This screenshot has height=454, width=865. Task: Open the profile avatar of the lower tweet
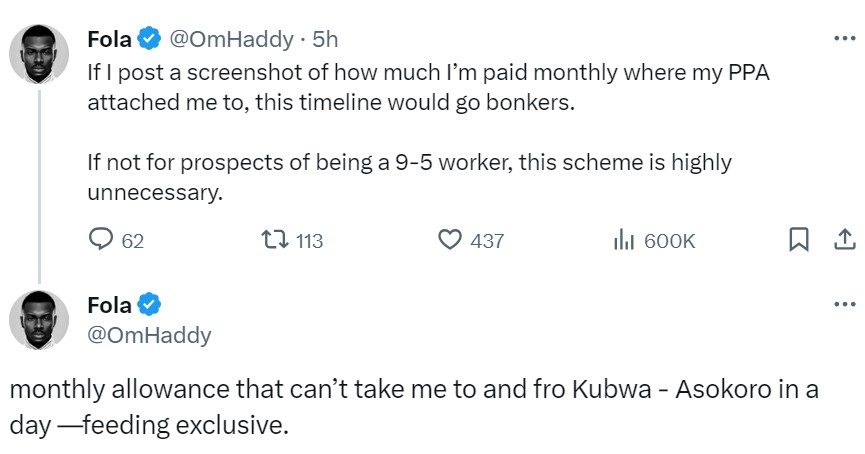point(39,320)
